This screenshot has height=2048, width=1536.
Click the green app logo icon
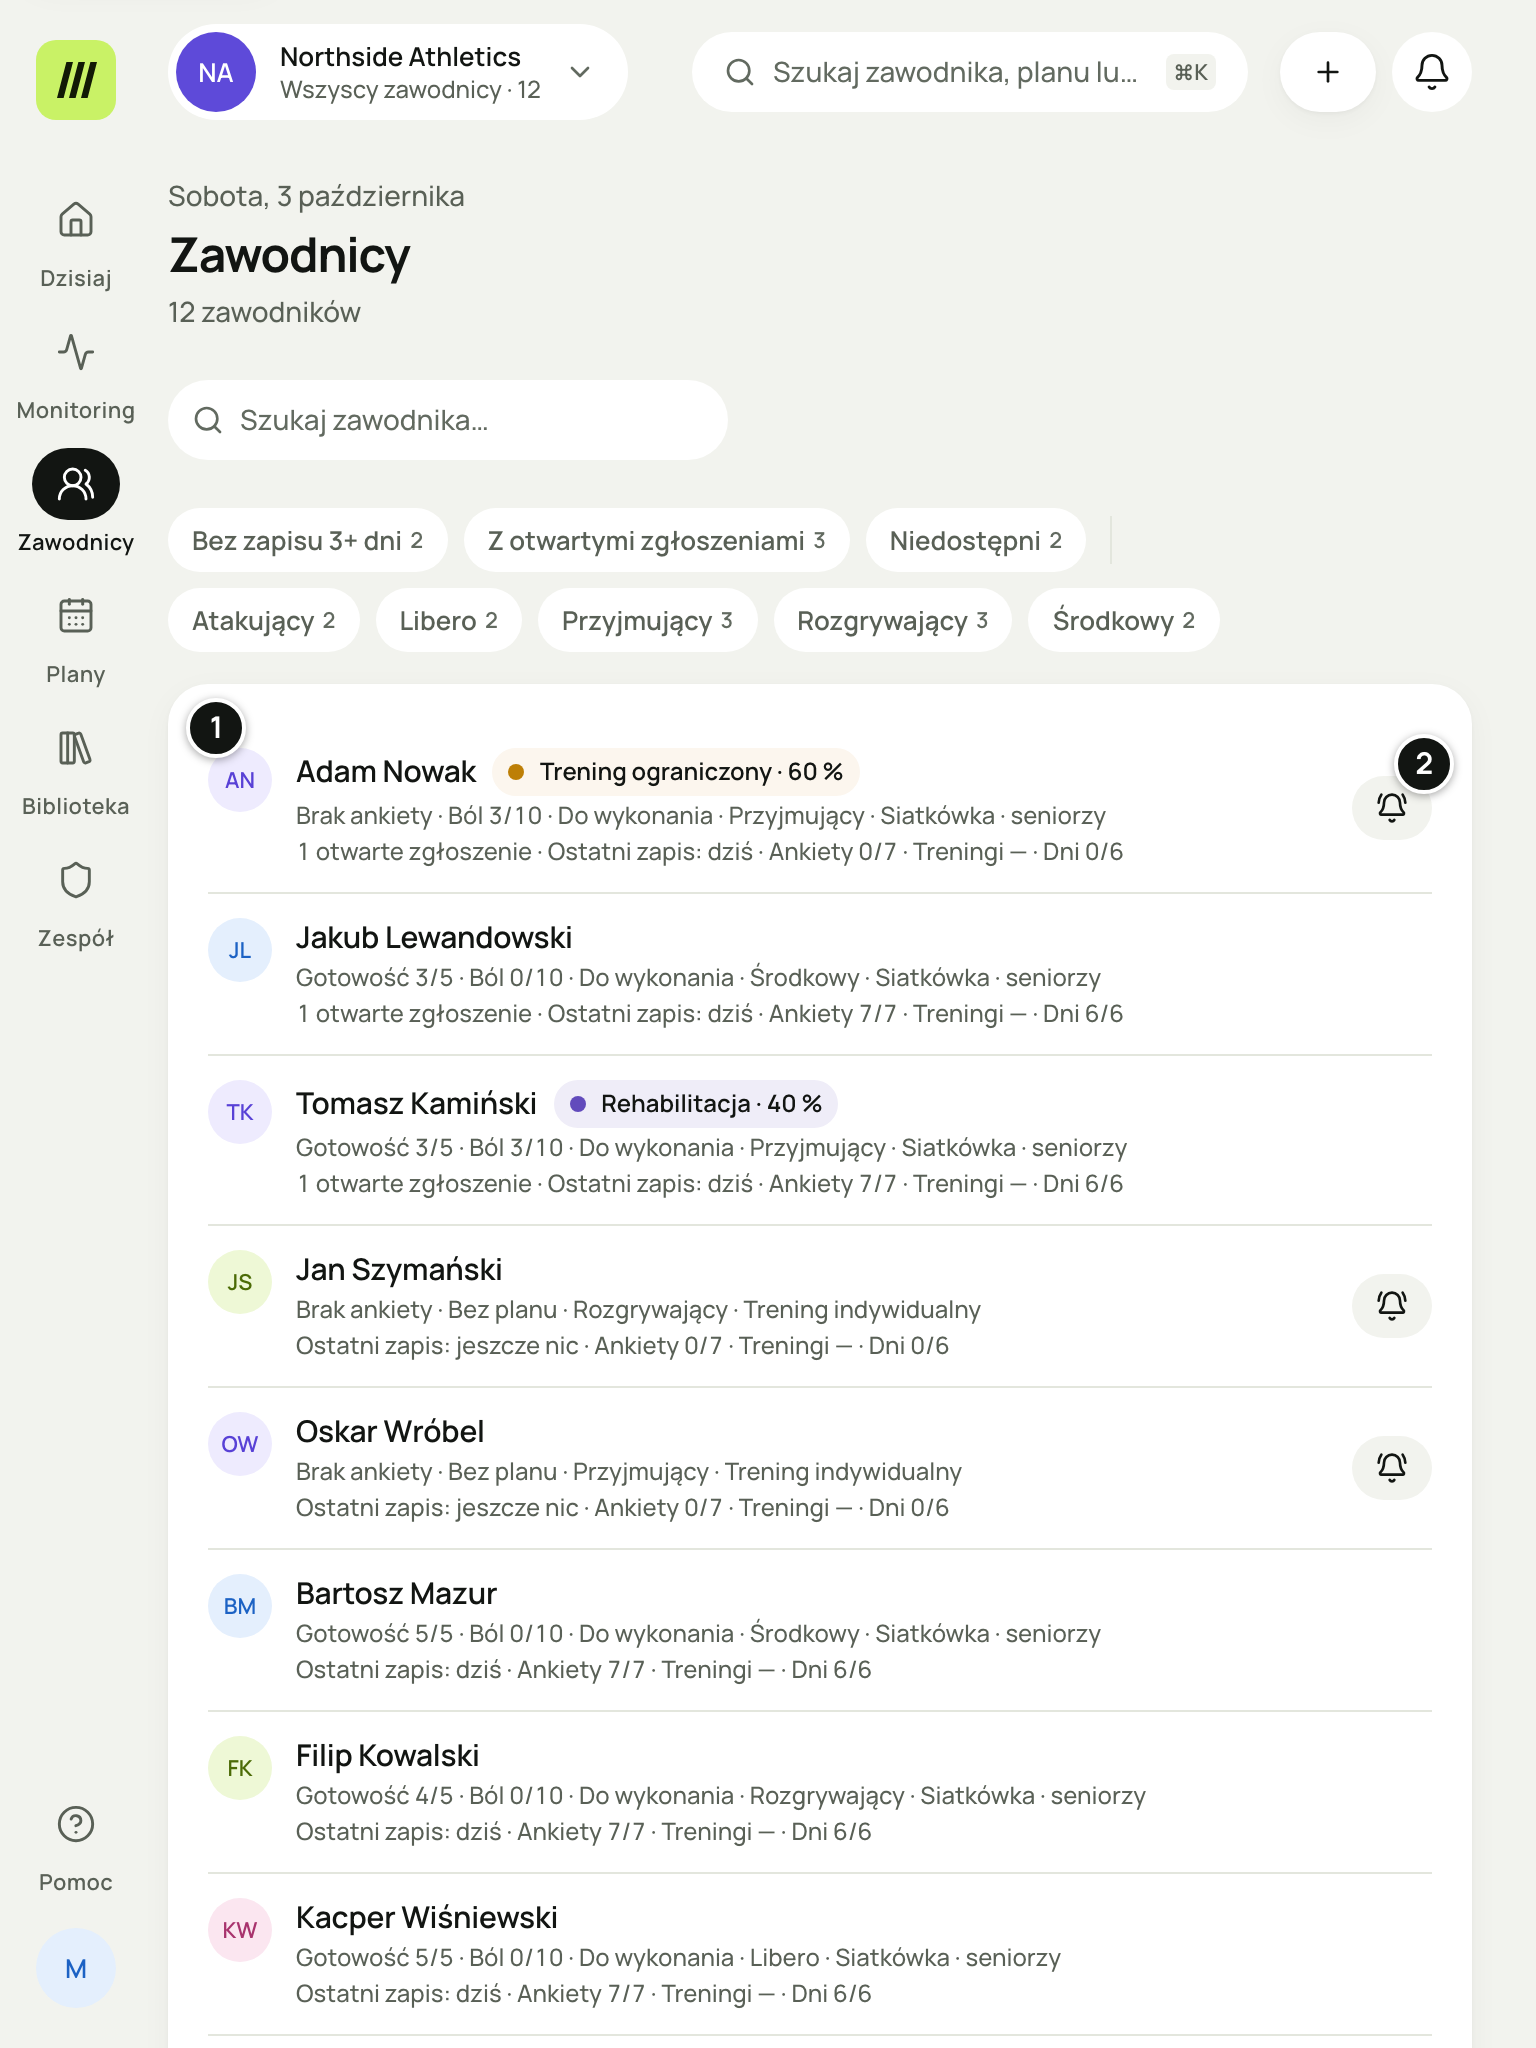76,80
